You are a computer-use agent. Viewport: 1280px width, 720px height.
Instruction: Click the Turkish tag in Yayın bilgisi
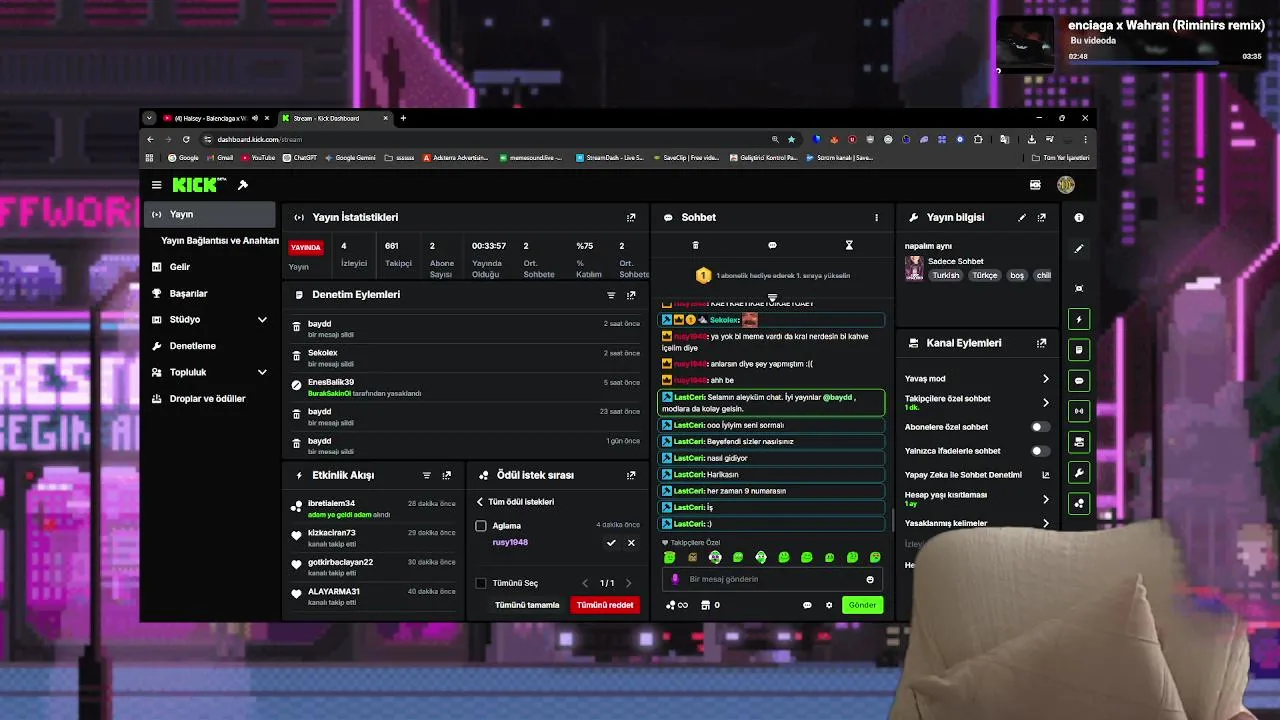point(946,275)
